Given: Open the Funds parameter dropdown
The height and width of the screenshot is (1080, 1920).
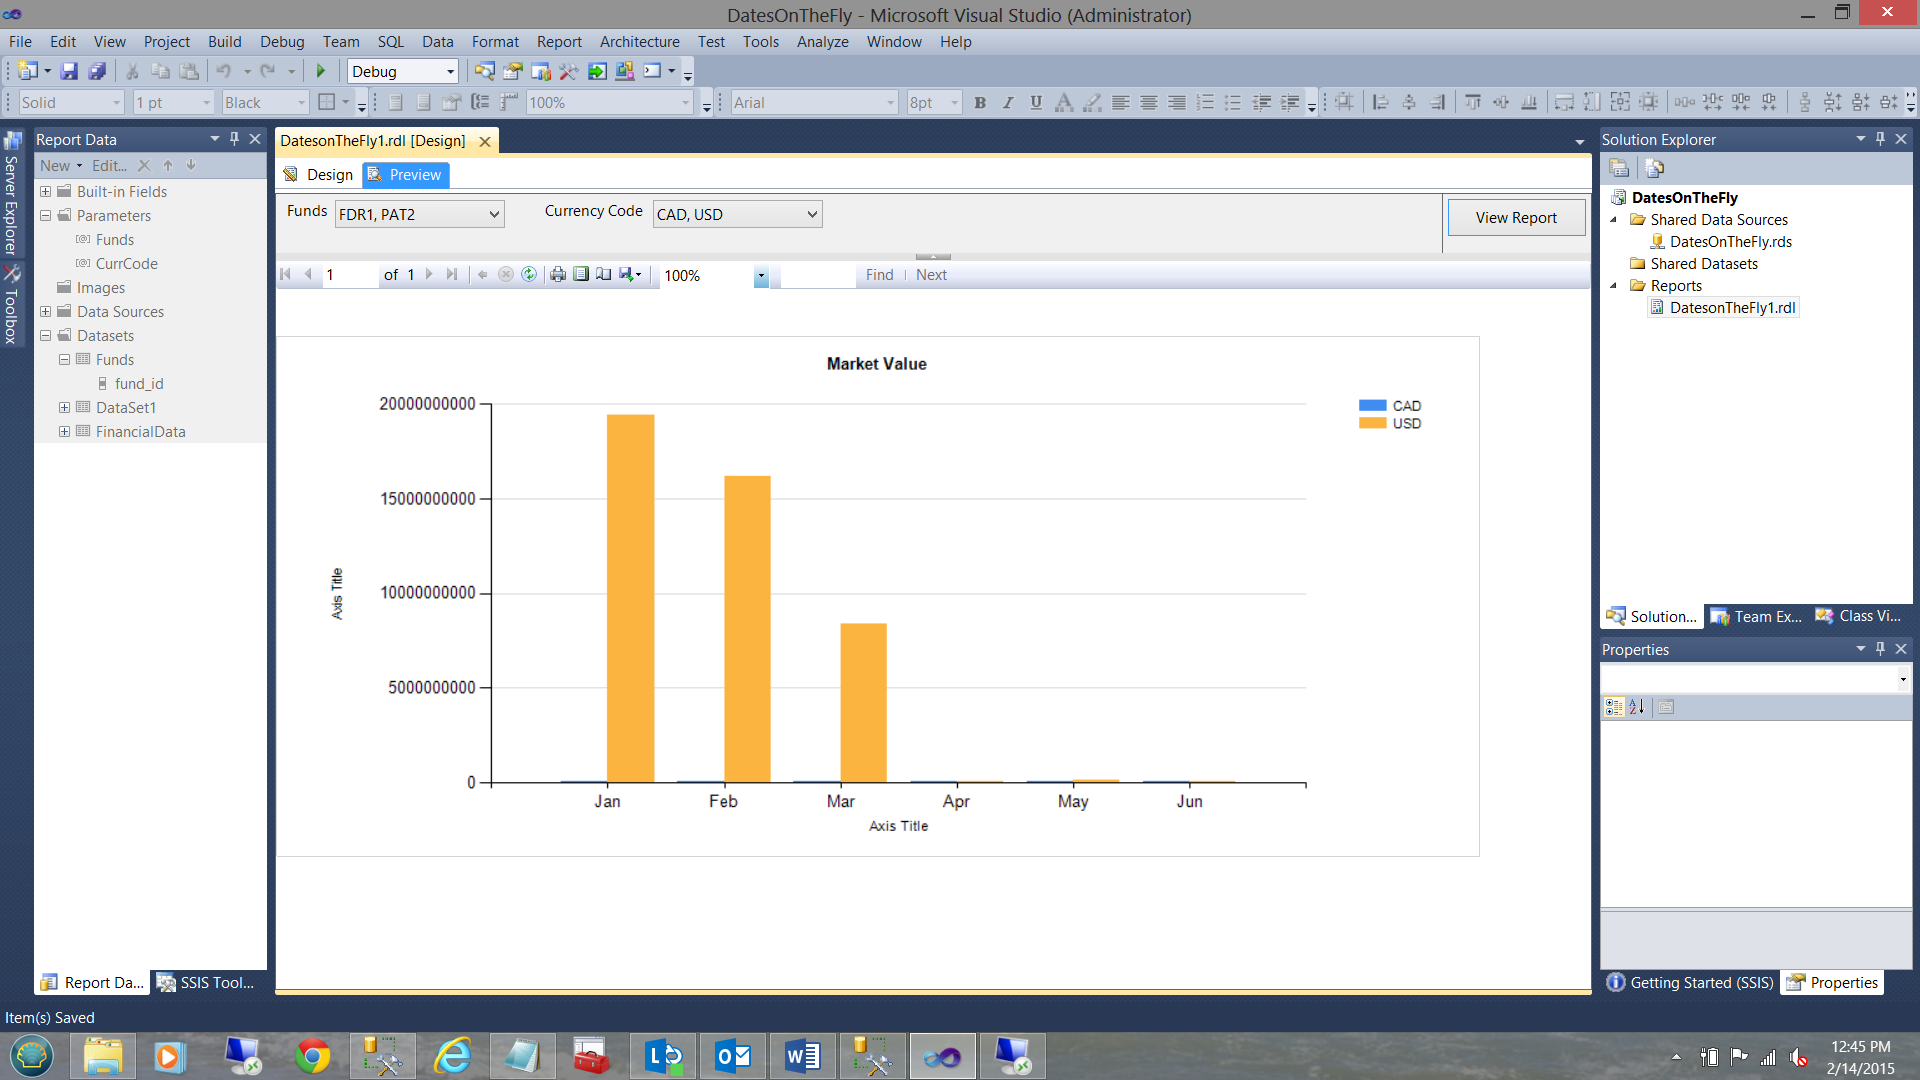Looking at the screenshot, I should [x=494, y=214].
